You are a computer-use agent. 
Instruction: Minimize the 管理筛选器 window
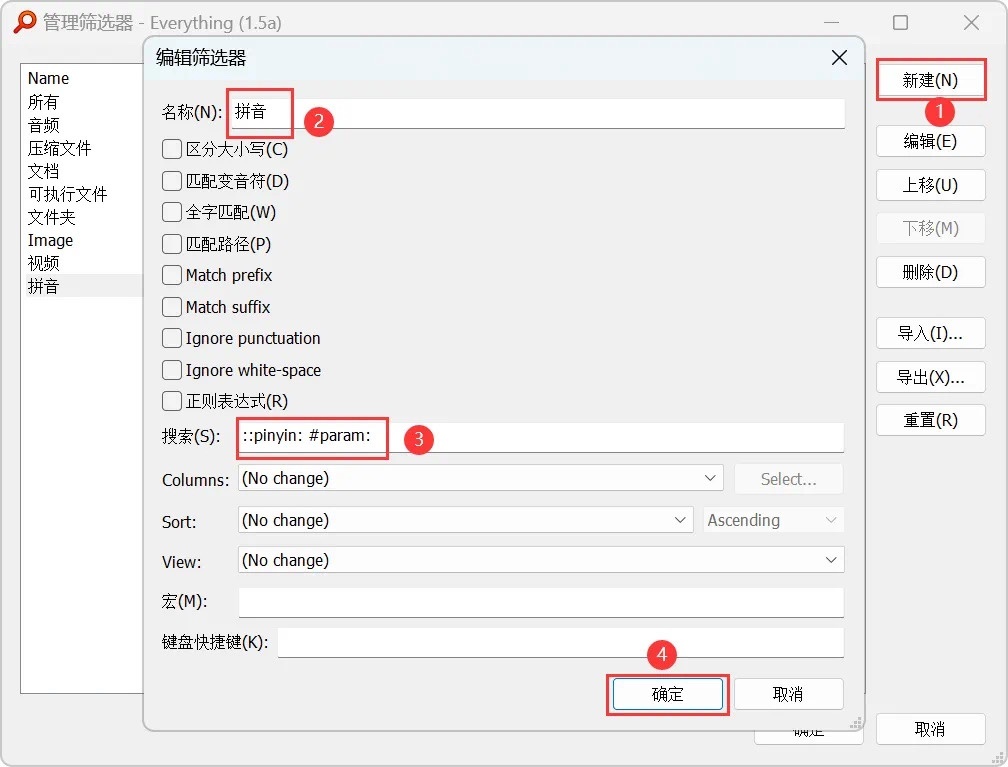[832, 23]
